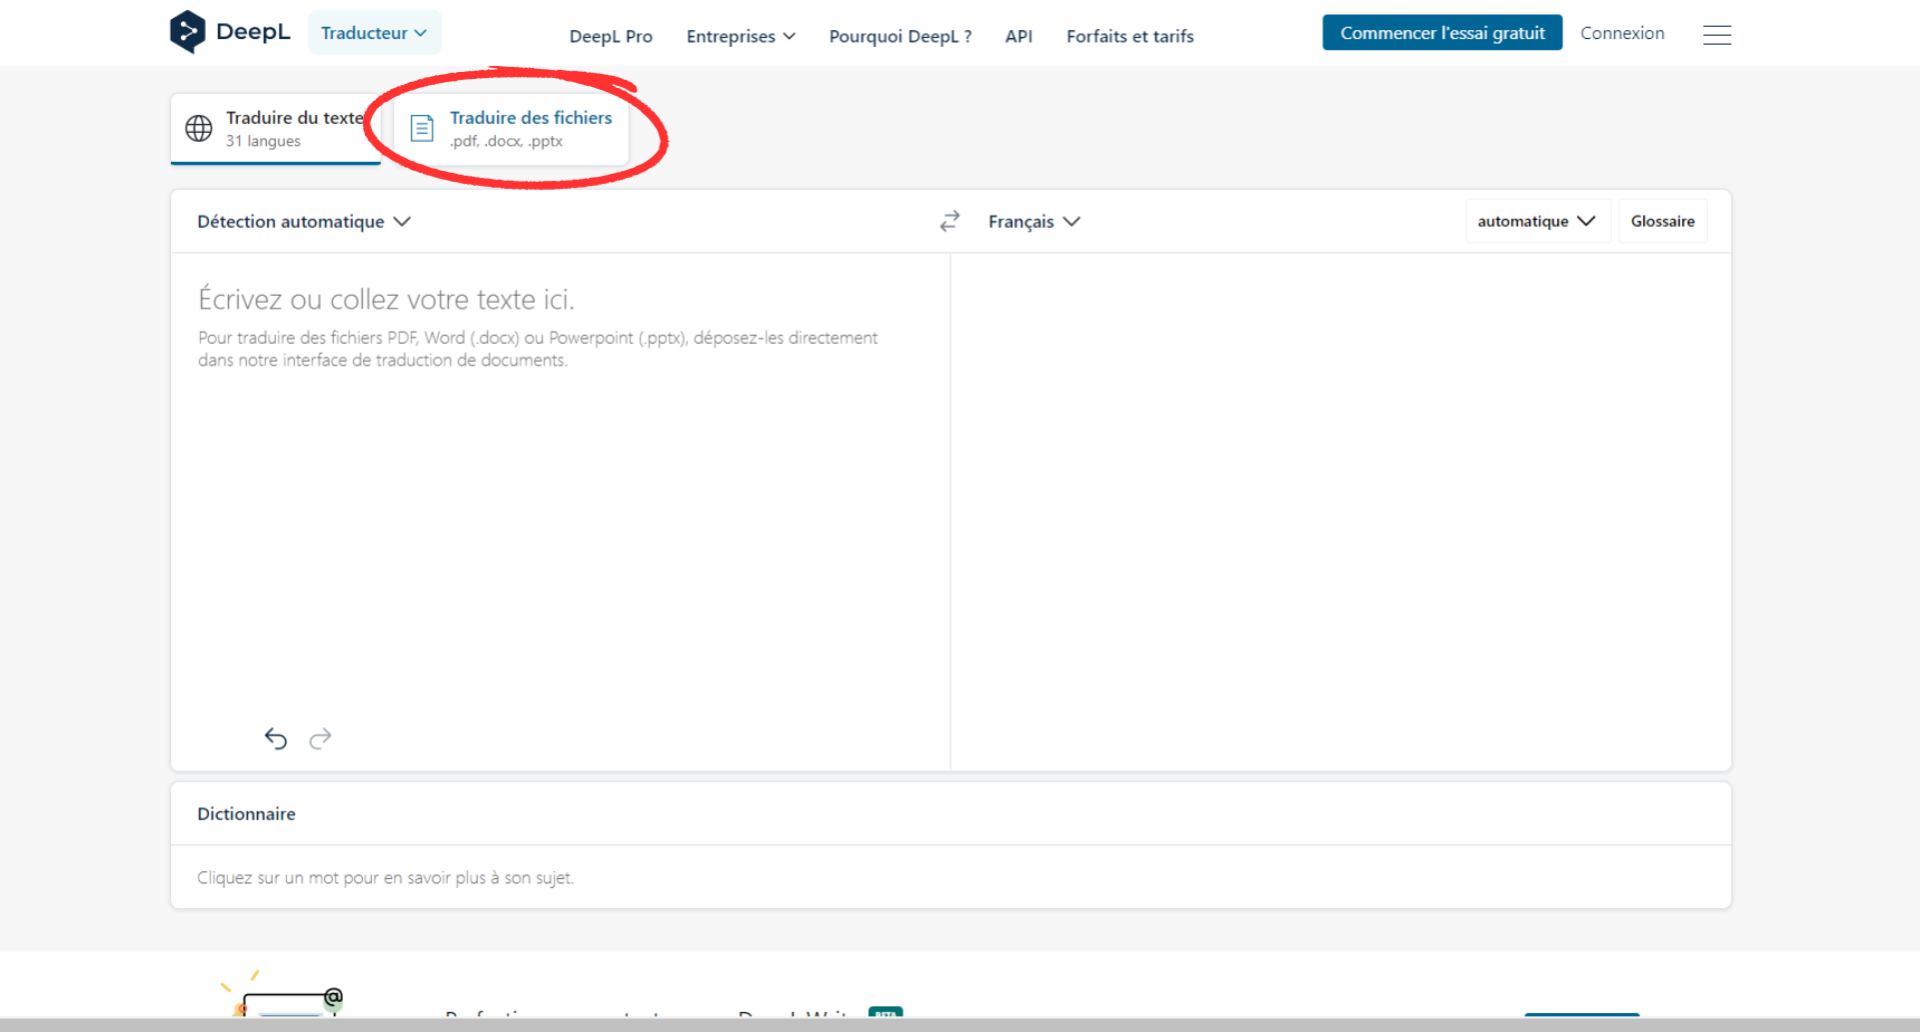The height and width of the screenshot is (1032, 1920).
Task: Click the DeepL wordmark text
Action: [253, 32]
